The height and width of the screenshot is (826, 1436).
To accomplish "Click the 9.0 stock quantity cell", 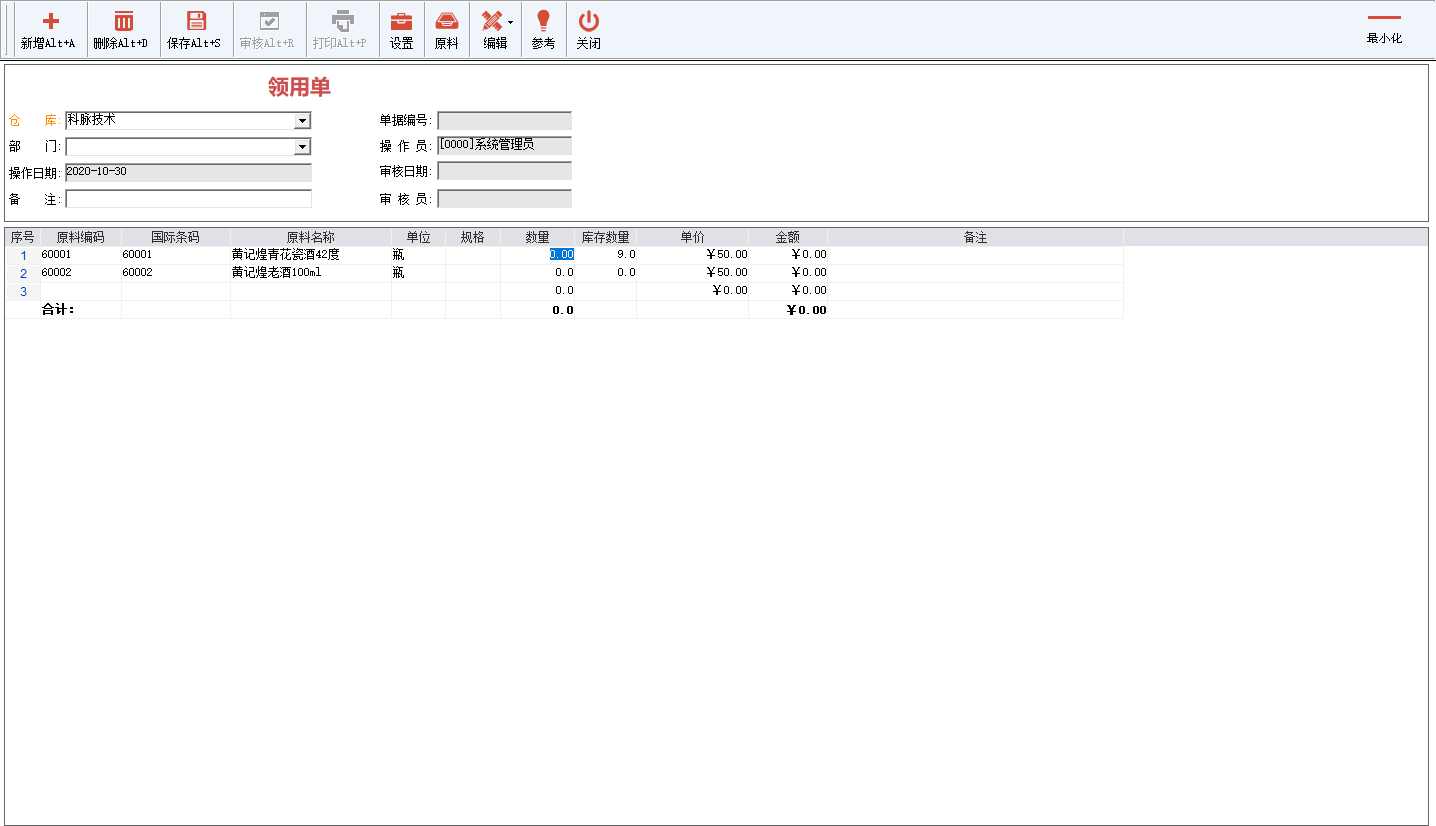I will [x=606, y=255].
